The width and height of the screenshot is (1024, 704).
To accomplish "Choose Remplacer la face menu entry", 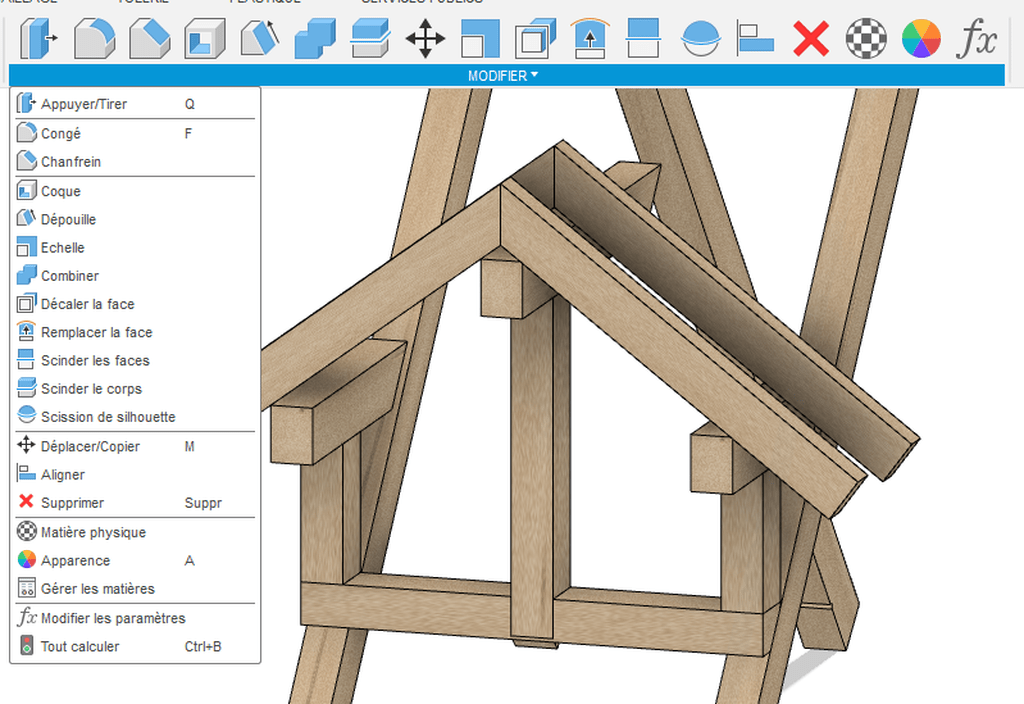I will (x=135, y=332).
